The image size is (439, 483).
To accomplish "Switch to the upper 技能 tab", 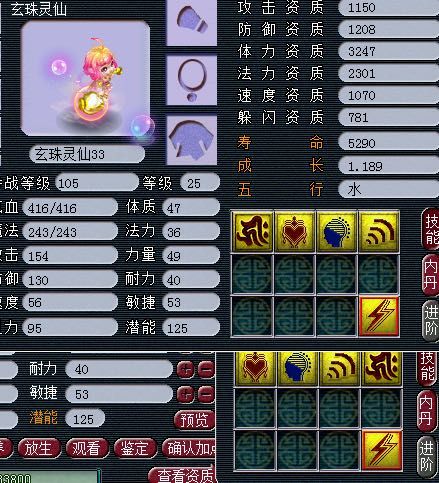I will (x=431, y=229).
